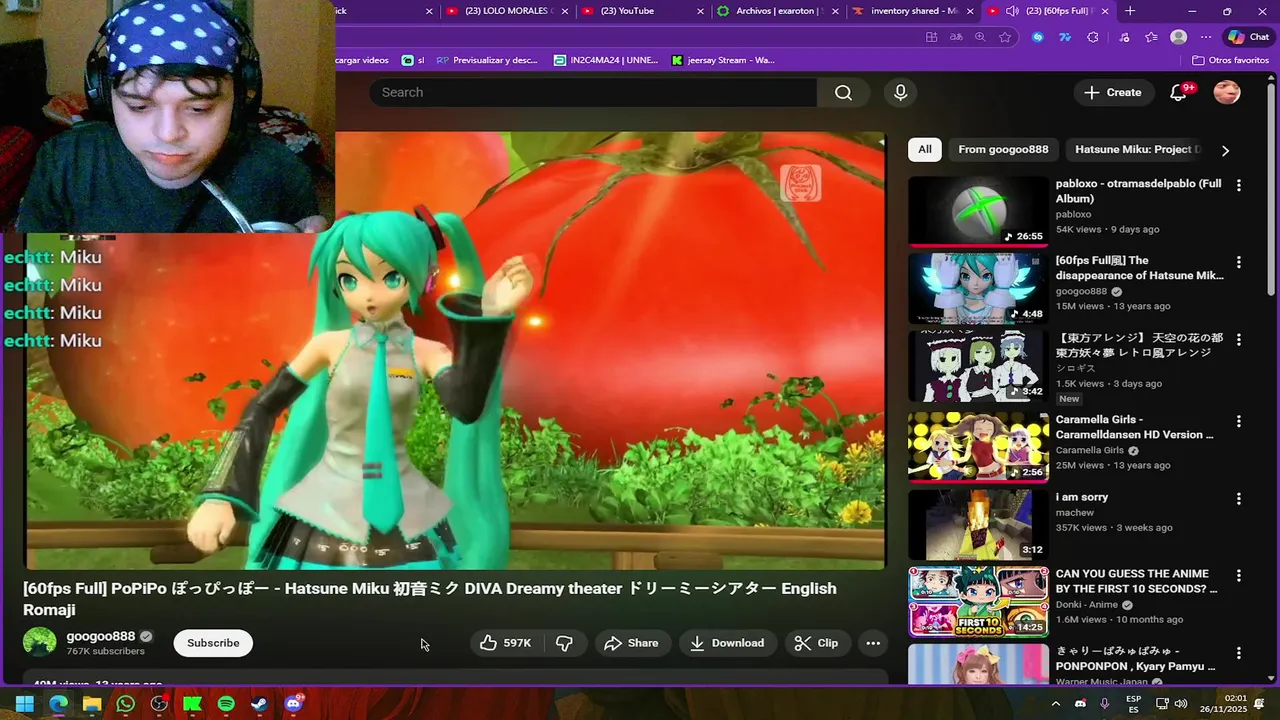Open zoom magnifier icon in address bar
This screenshot has width=1280, height=720.
[x=980, y=37]
